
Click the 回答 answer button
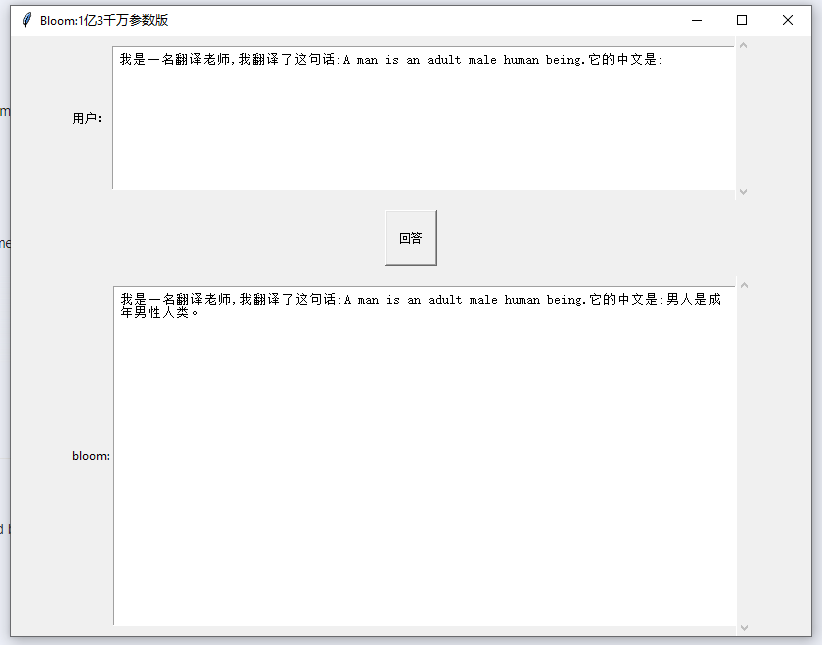pyautogui.click(x=410, y=238)
